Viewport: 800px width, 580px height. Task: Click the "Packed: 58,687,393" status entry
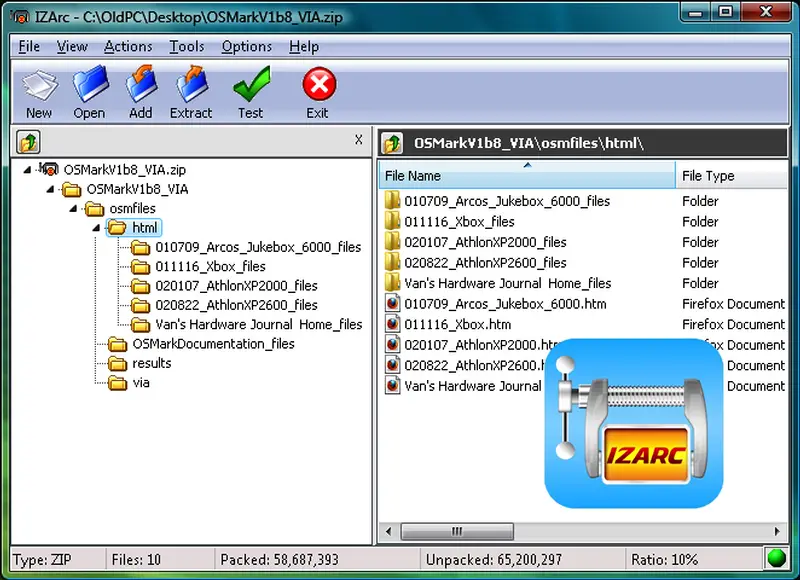[279, 560]
